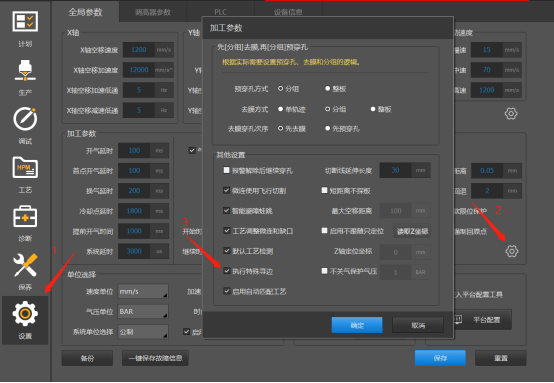Open the 速度单位 mm/s dropdown
The image size is (554, 383).
point(143,291)
